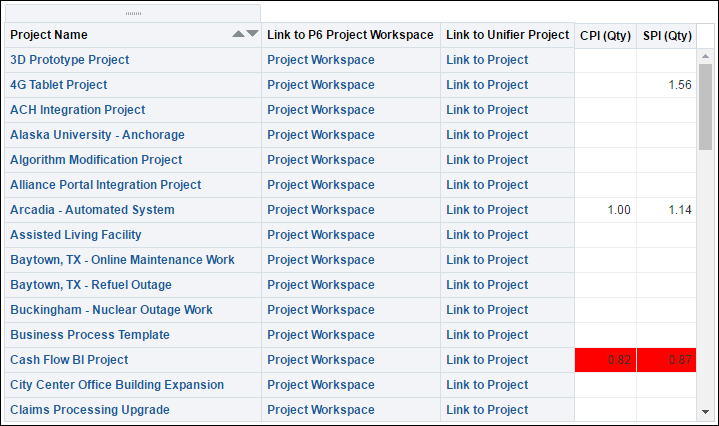
Task: Open Project Workspace for Alliance Portal Integration
Action: click(321, 185)
